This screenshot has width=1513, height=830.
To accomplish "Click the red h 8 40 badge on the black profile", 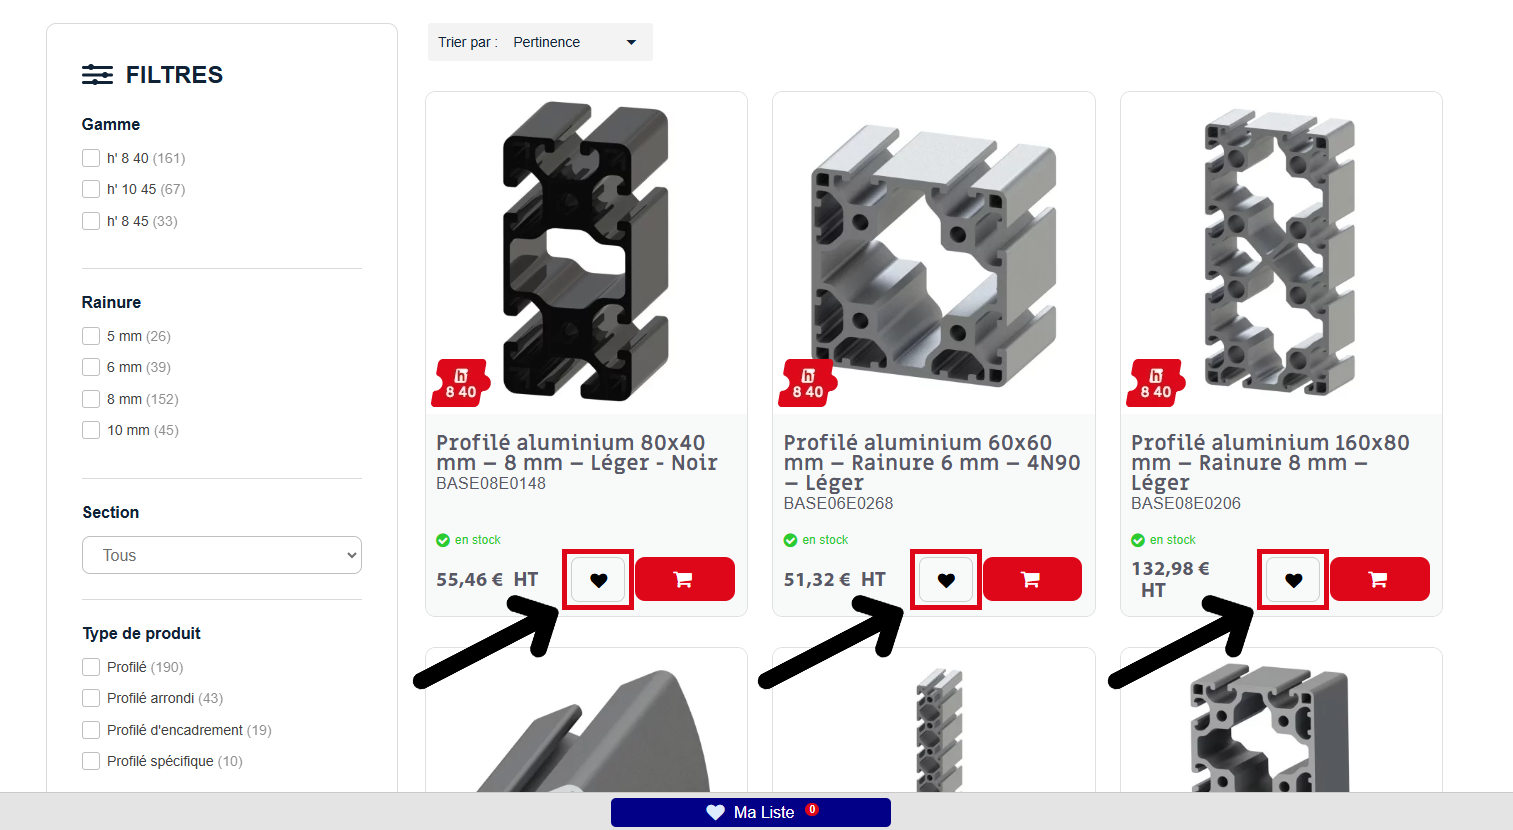I will point(461,383).
